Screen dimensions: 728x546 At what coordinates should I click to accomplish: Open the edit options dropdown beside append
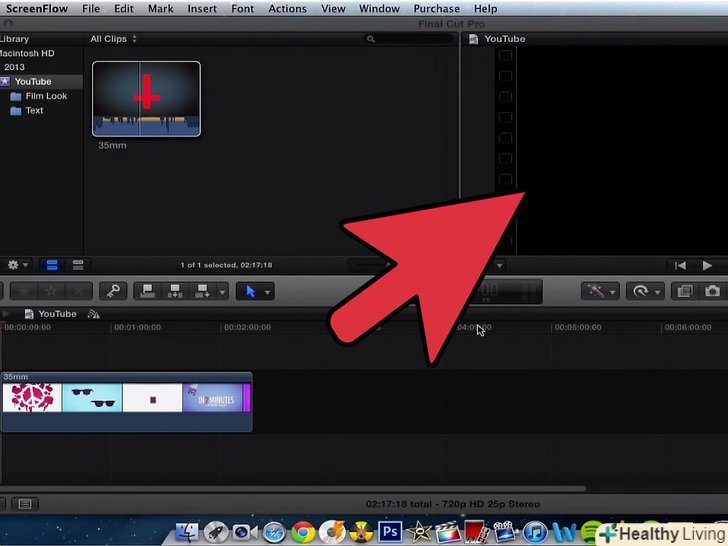coord(222,292)
